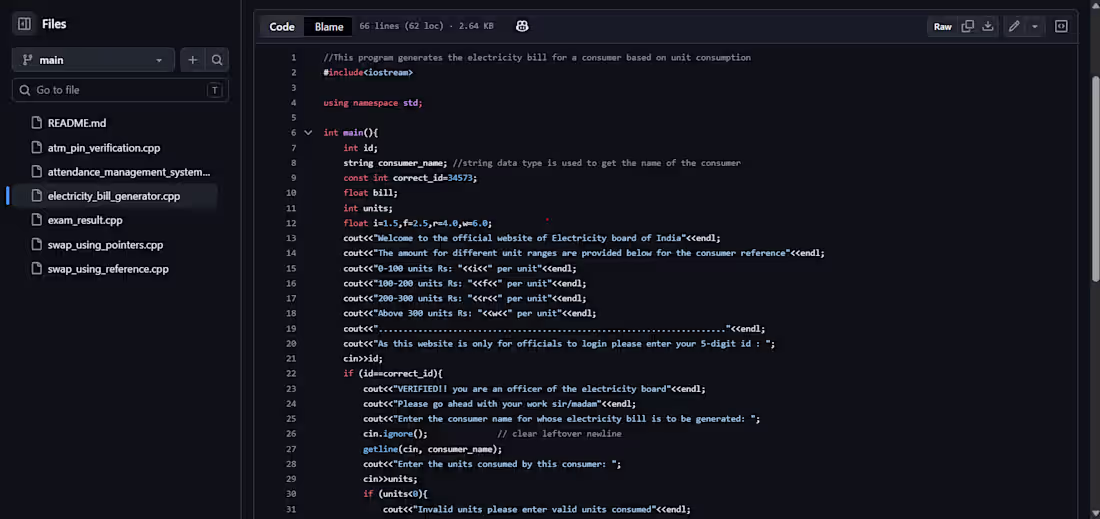Collapse the main function at line 6
Viewport: 1100px width, 519px height.
pos(308,133)
